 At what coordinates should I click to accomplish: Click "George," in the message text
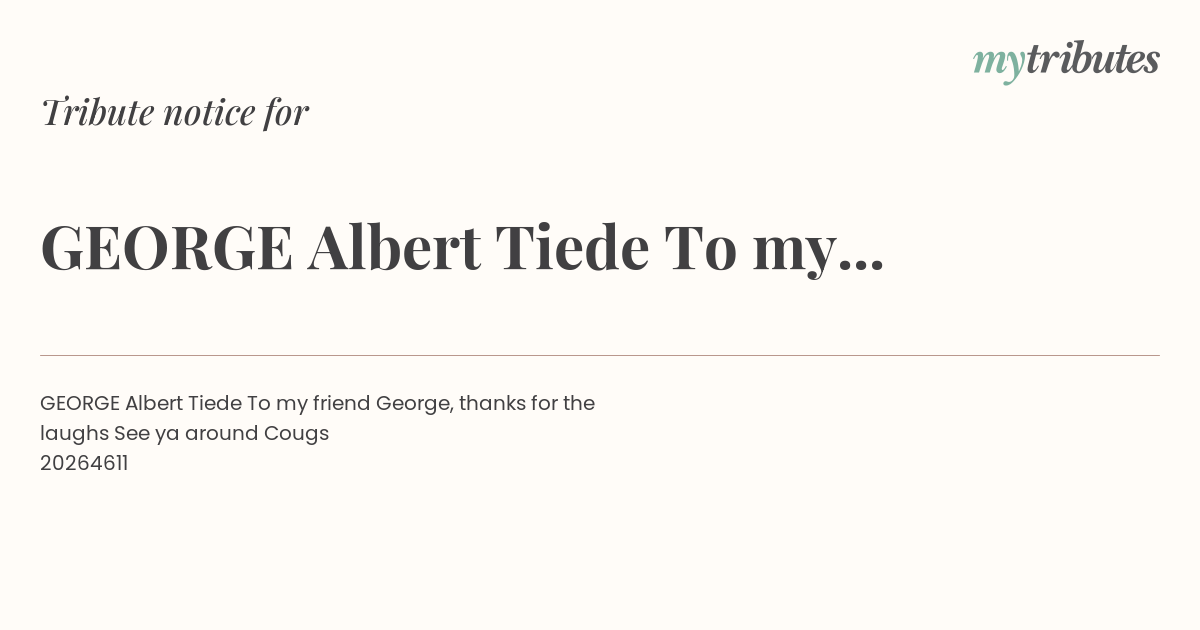415,405
